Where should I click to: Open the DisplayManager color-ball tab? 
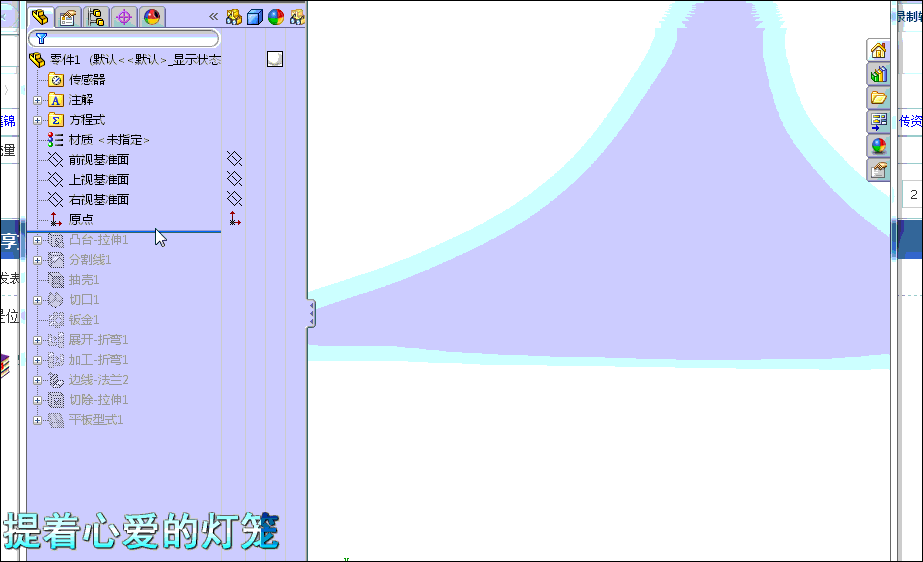point(152,17)
